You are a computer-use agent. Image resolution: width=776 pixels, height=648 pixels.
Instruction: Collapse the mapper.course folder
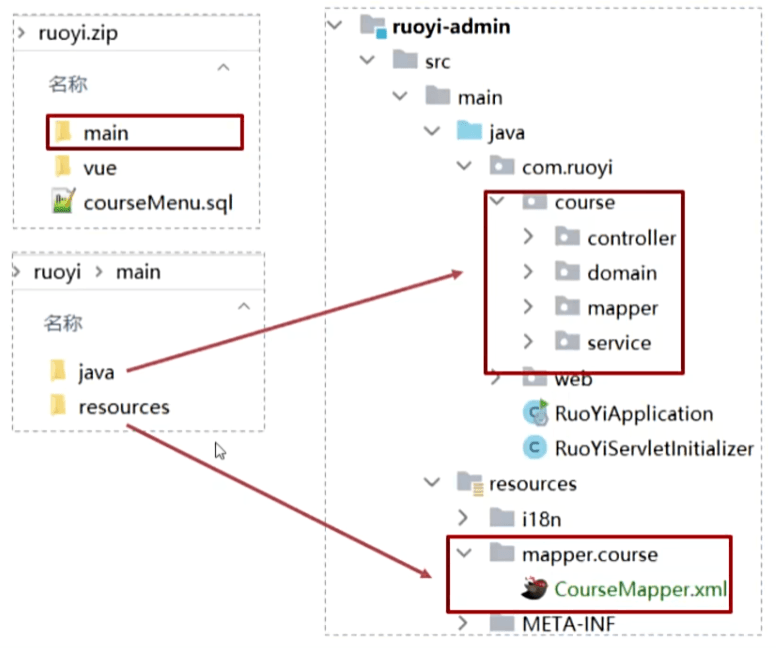coord(464,553)
